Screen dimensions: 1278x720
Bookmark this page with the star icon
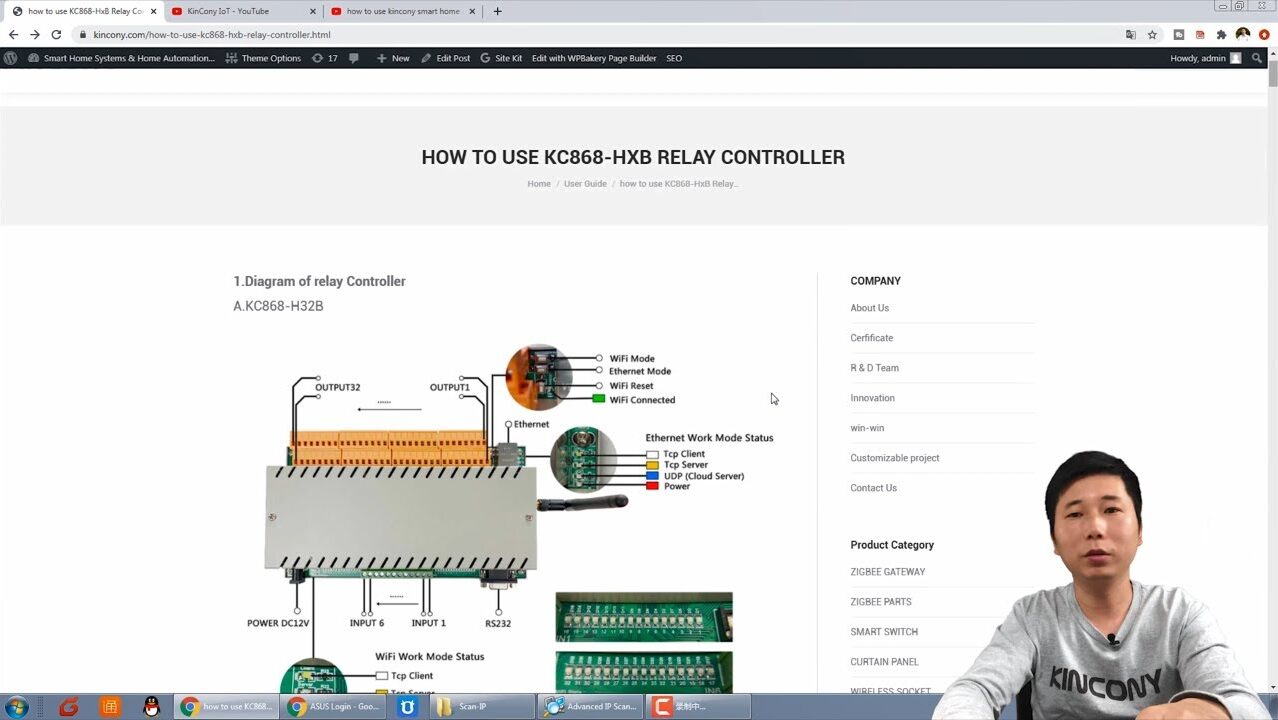coord(1152,34)
